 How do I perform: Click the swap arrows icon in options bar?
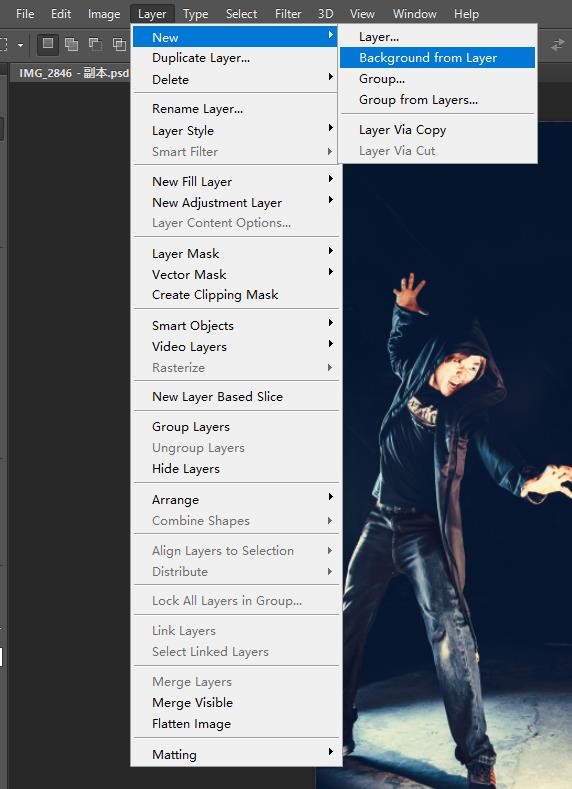click(557, 45)
